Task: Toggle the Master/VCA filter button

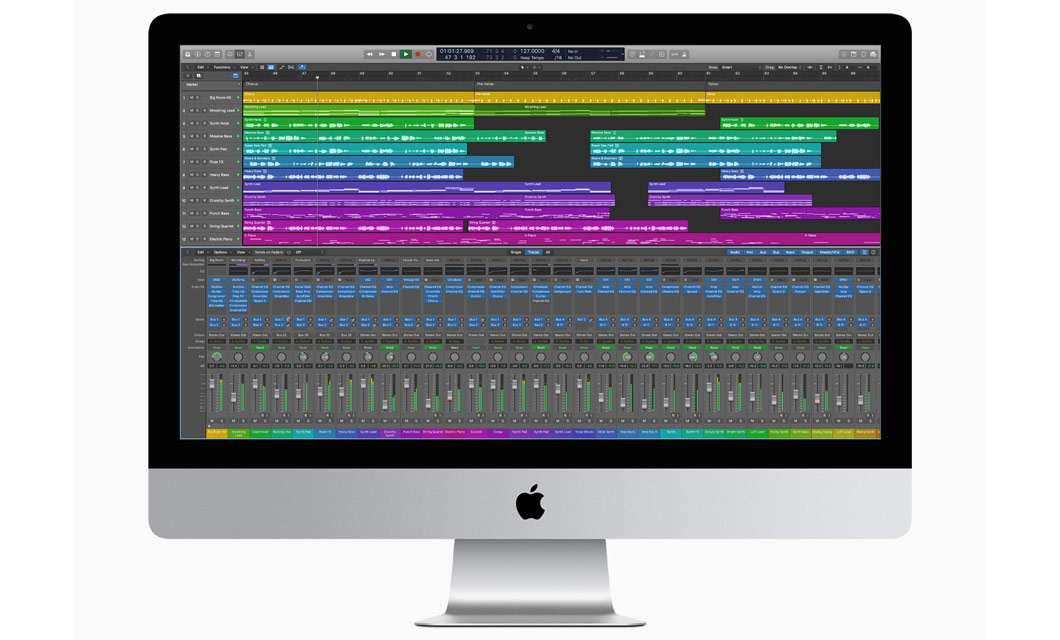Action: [x=829, y=252]
